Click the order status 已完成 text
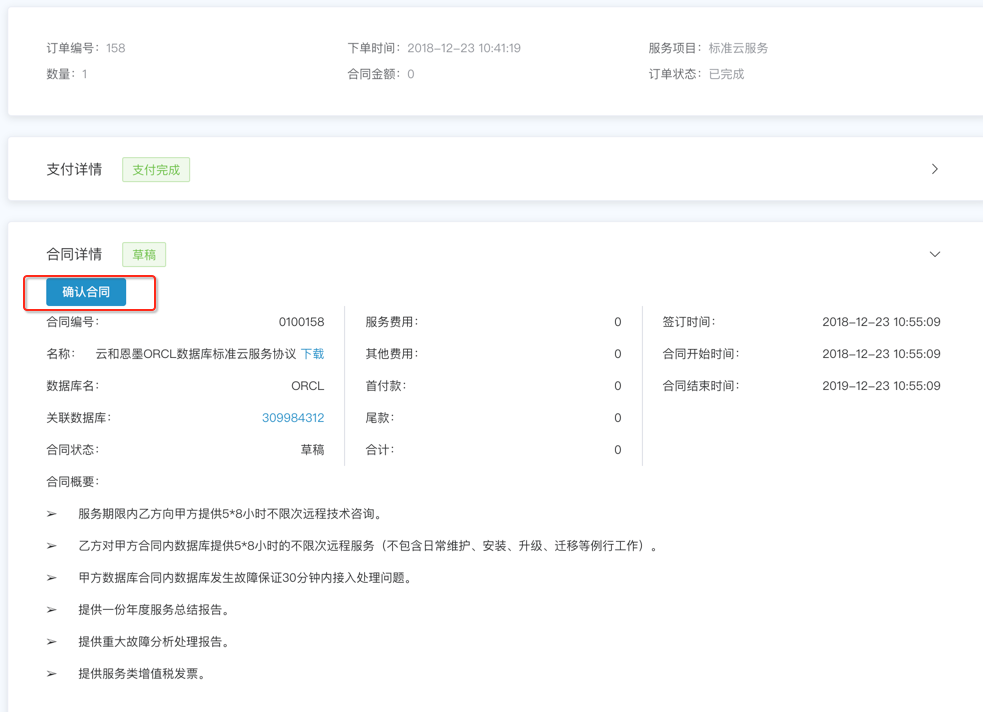983x712 pixels. point(726,74)
